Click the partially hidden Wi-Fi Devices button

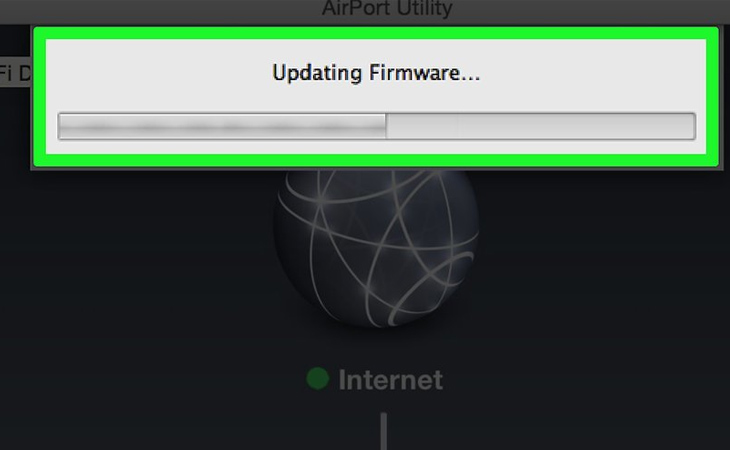pos(15,73)
